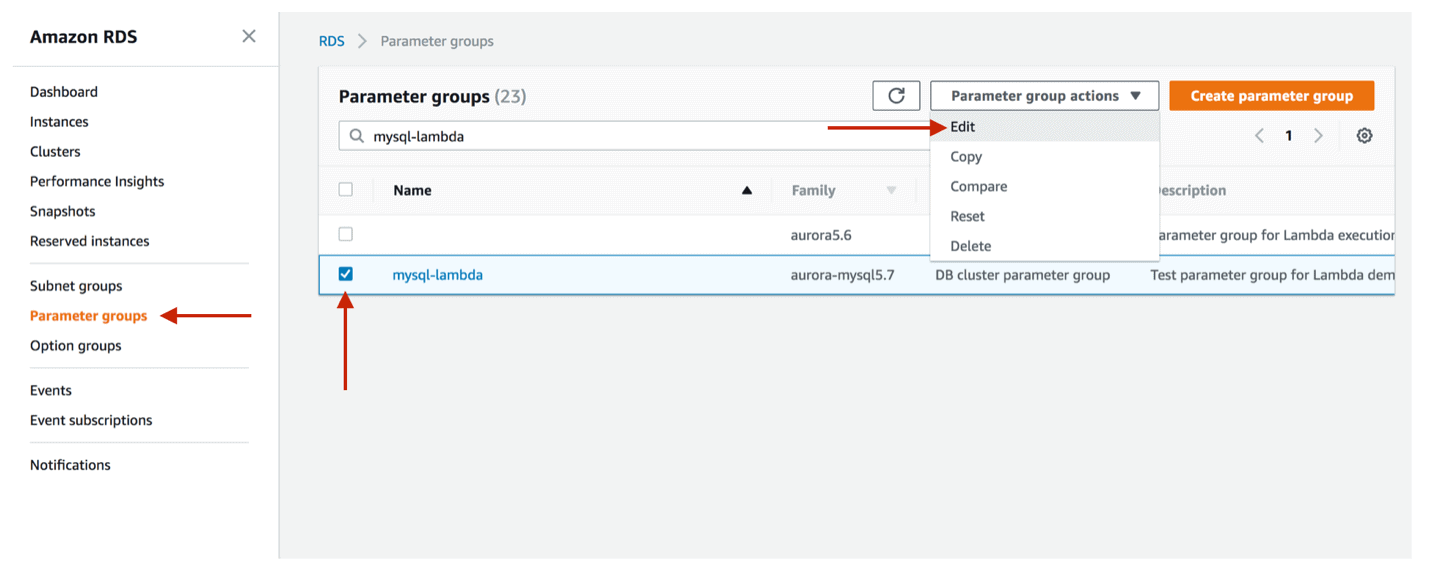Close the Amazon RDS sidebar panel
Viewport: 1432px width, 579px height.
coord(249,36)
